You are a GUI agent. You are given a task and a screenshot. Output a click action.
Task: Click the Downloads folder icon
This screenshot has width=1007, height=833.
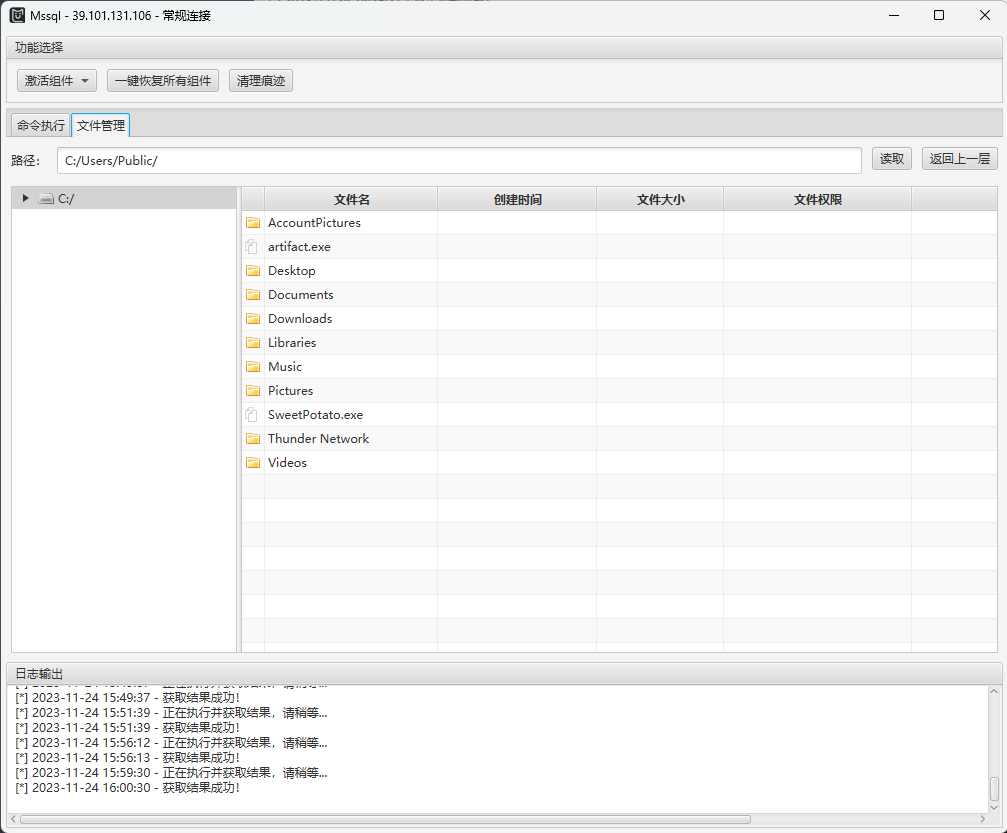(253, 319)
